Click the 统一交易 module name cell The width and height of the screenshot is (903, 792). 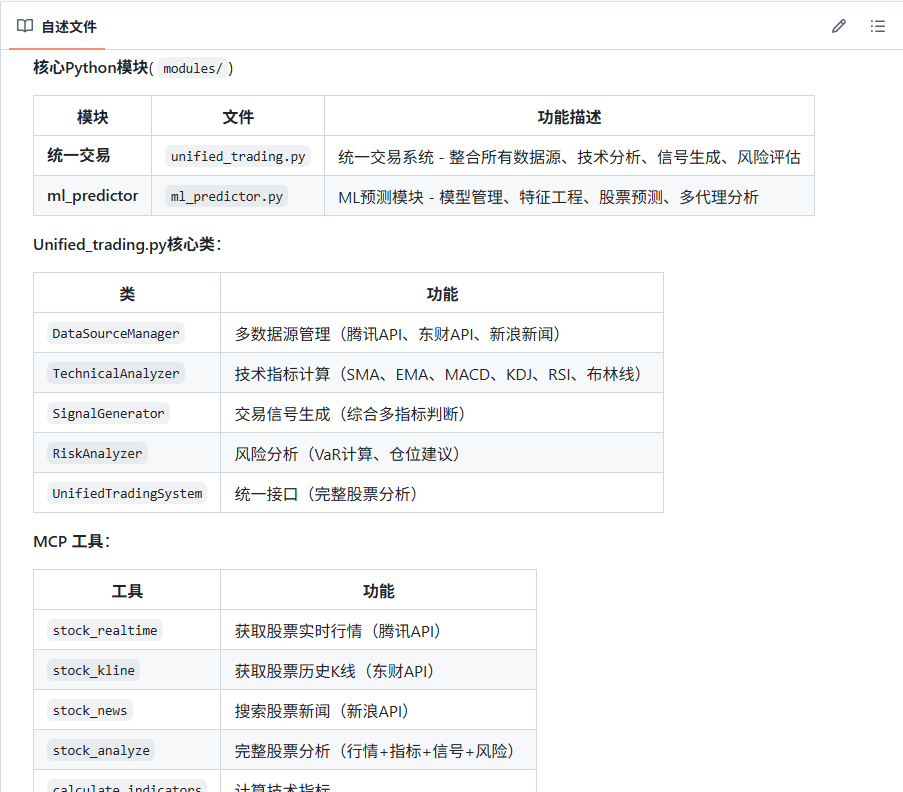[79, 156]
